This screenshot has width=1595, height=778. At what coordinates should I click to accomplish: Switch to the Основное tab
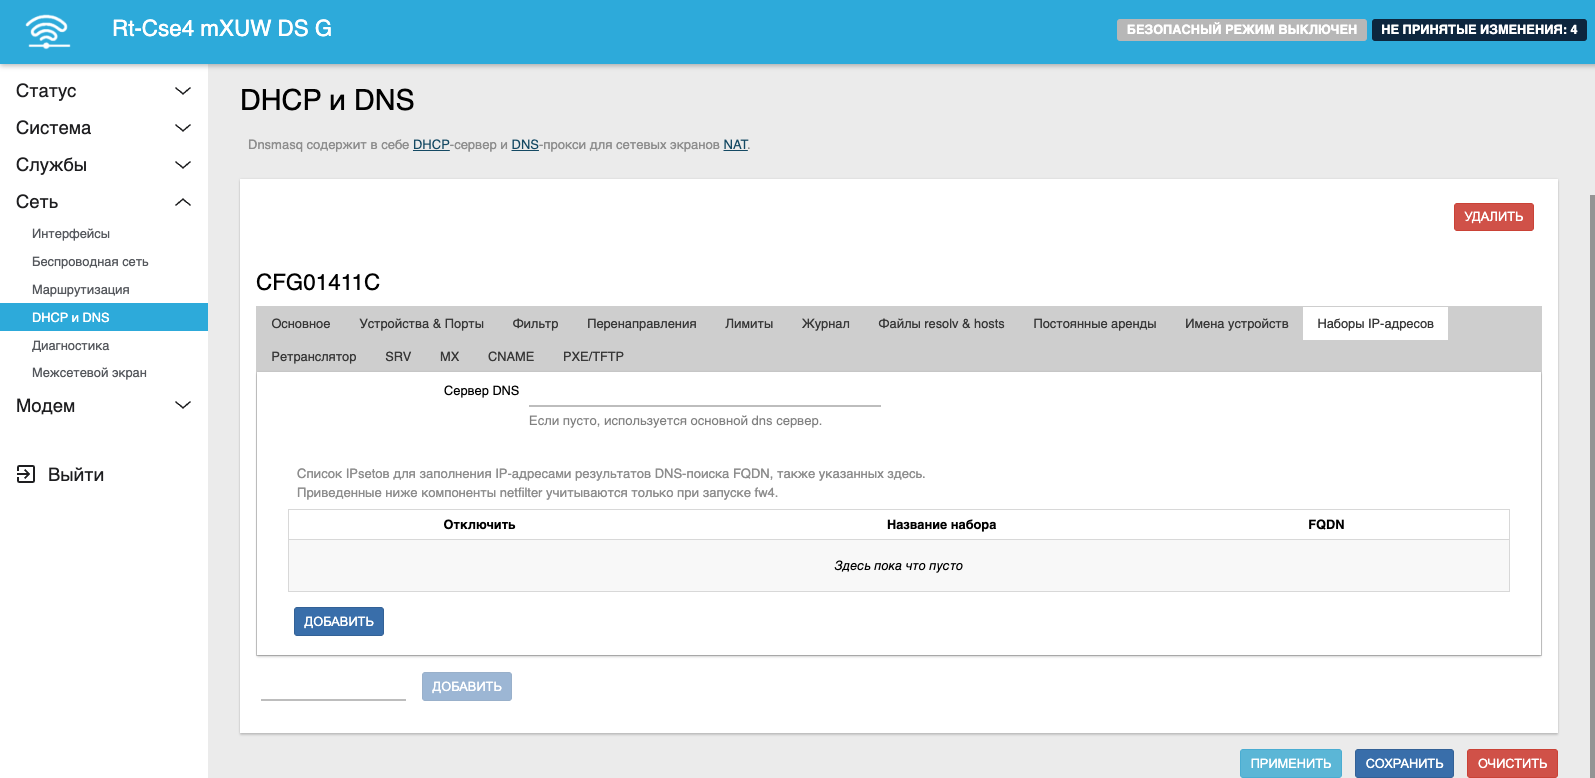click(300, 324)
